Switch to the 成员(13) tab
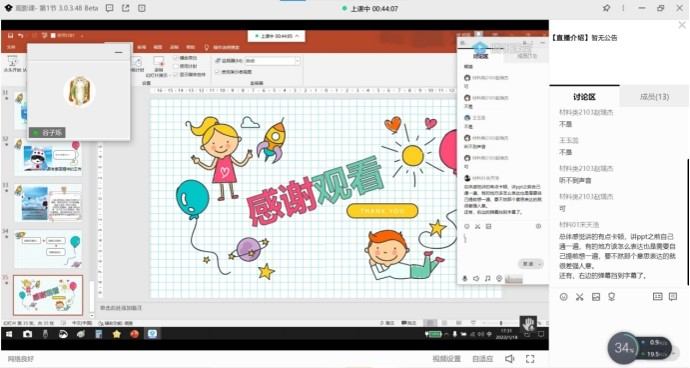The image size is (690, 368). coord(654,97)
